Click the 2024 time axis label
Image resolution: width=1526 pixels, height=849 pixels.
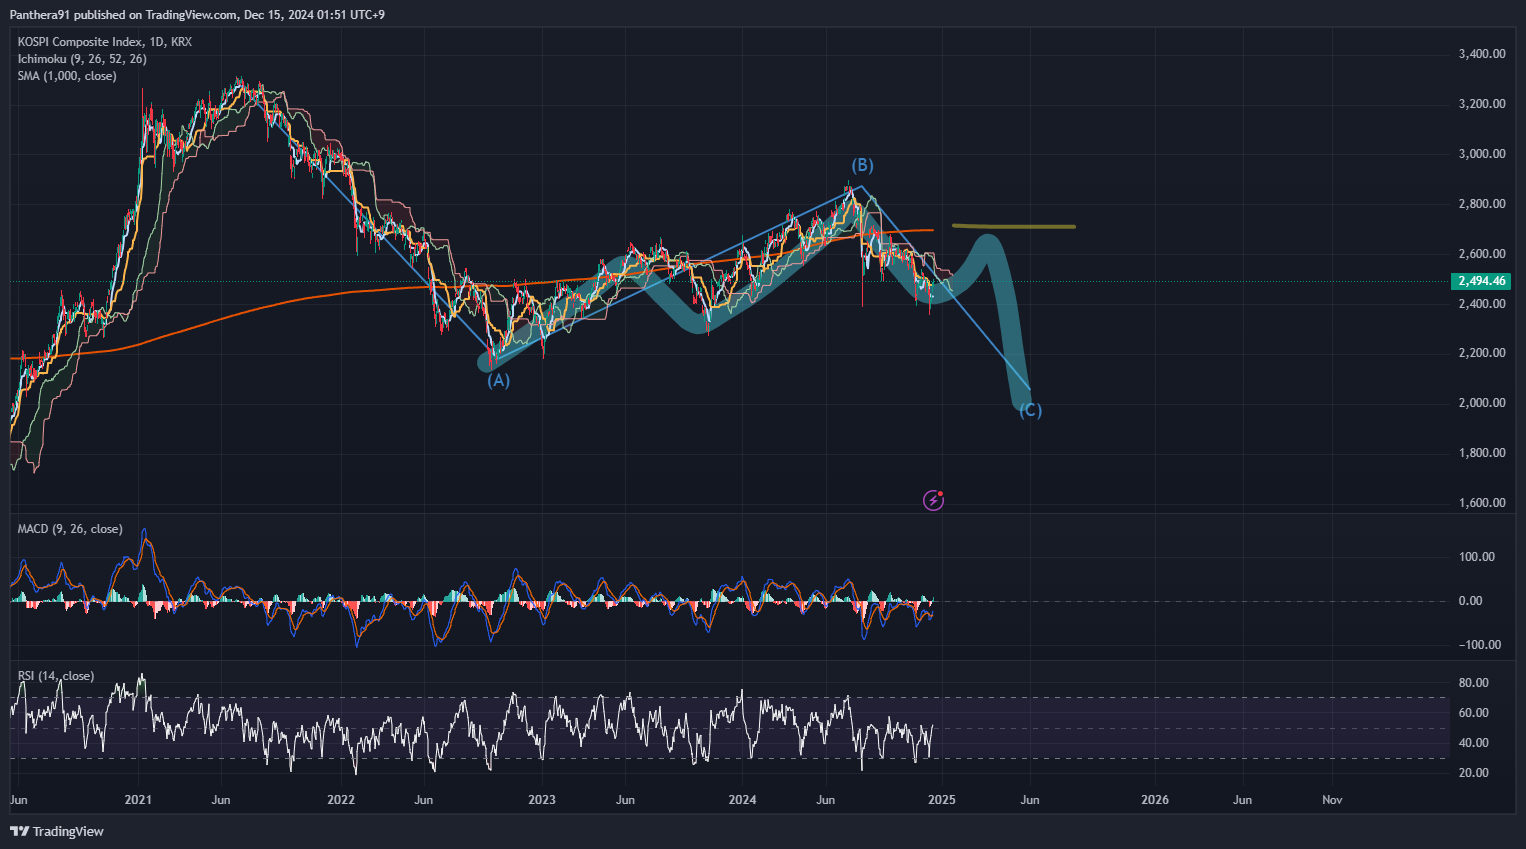(742, 800)
